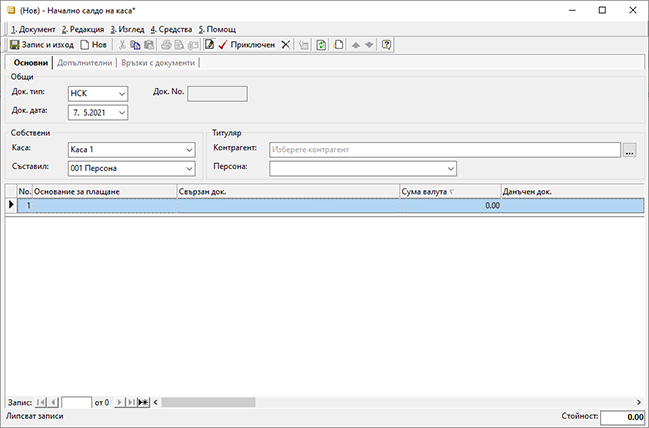This screenshot has height=428, width=649.
Task: Click the ... browse button for Контрагент
Action: pos(630,150)
